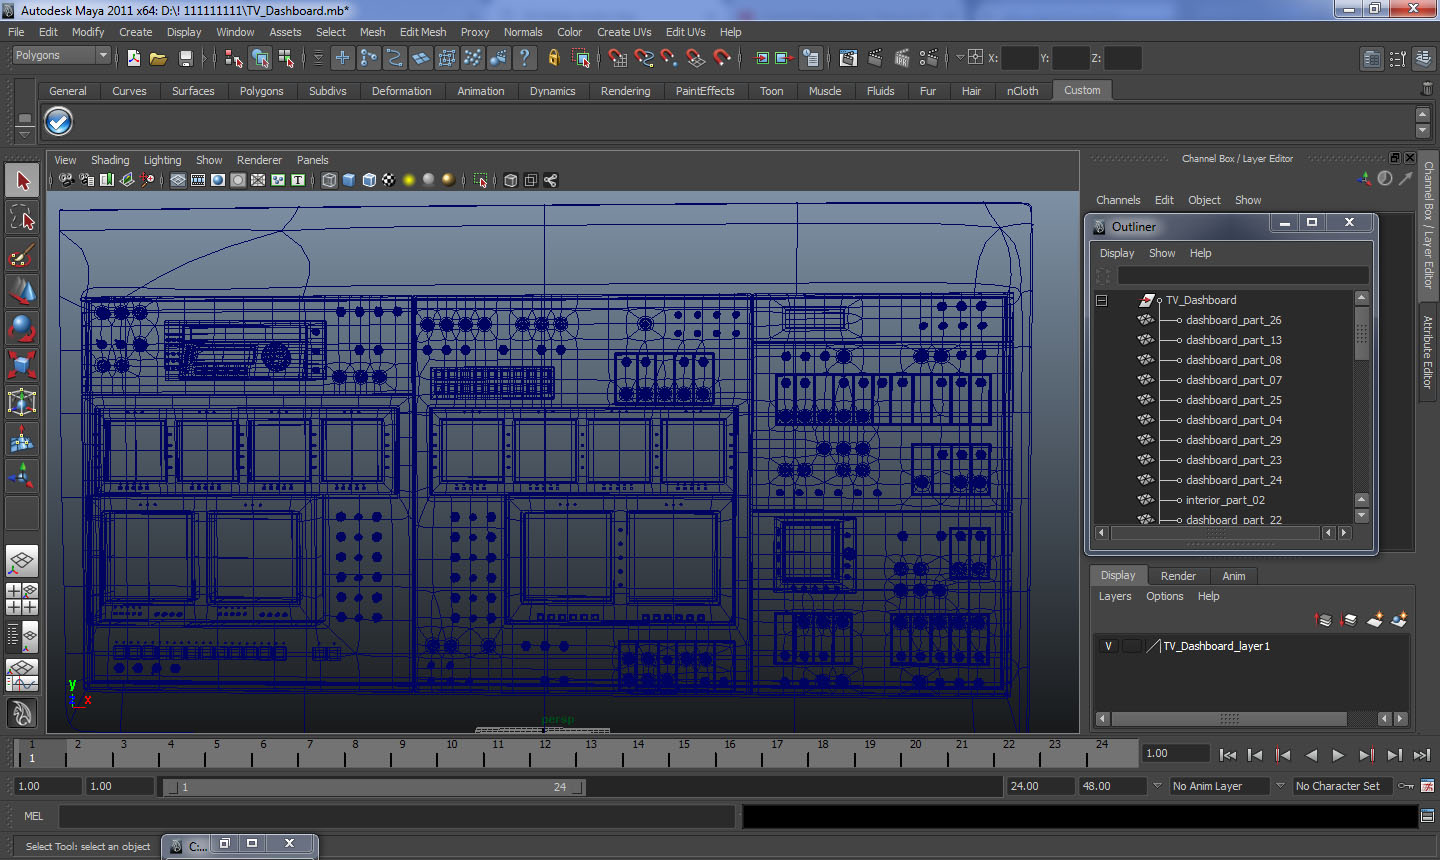Switch to single perspective view layout
Image resolution: width=1440 pixels, height=860 pixels.
click(22, 561)
